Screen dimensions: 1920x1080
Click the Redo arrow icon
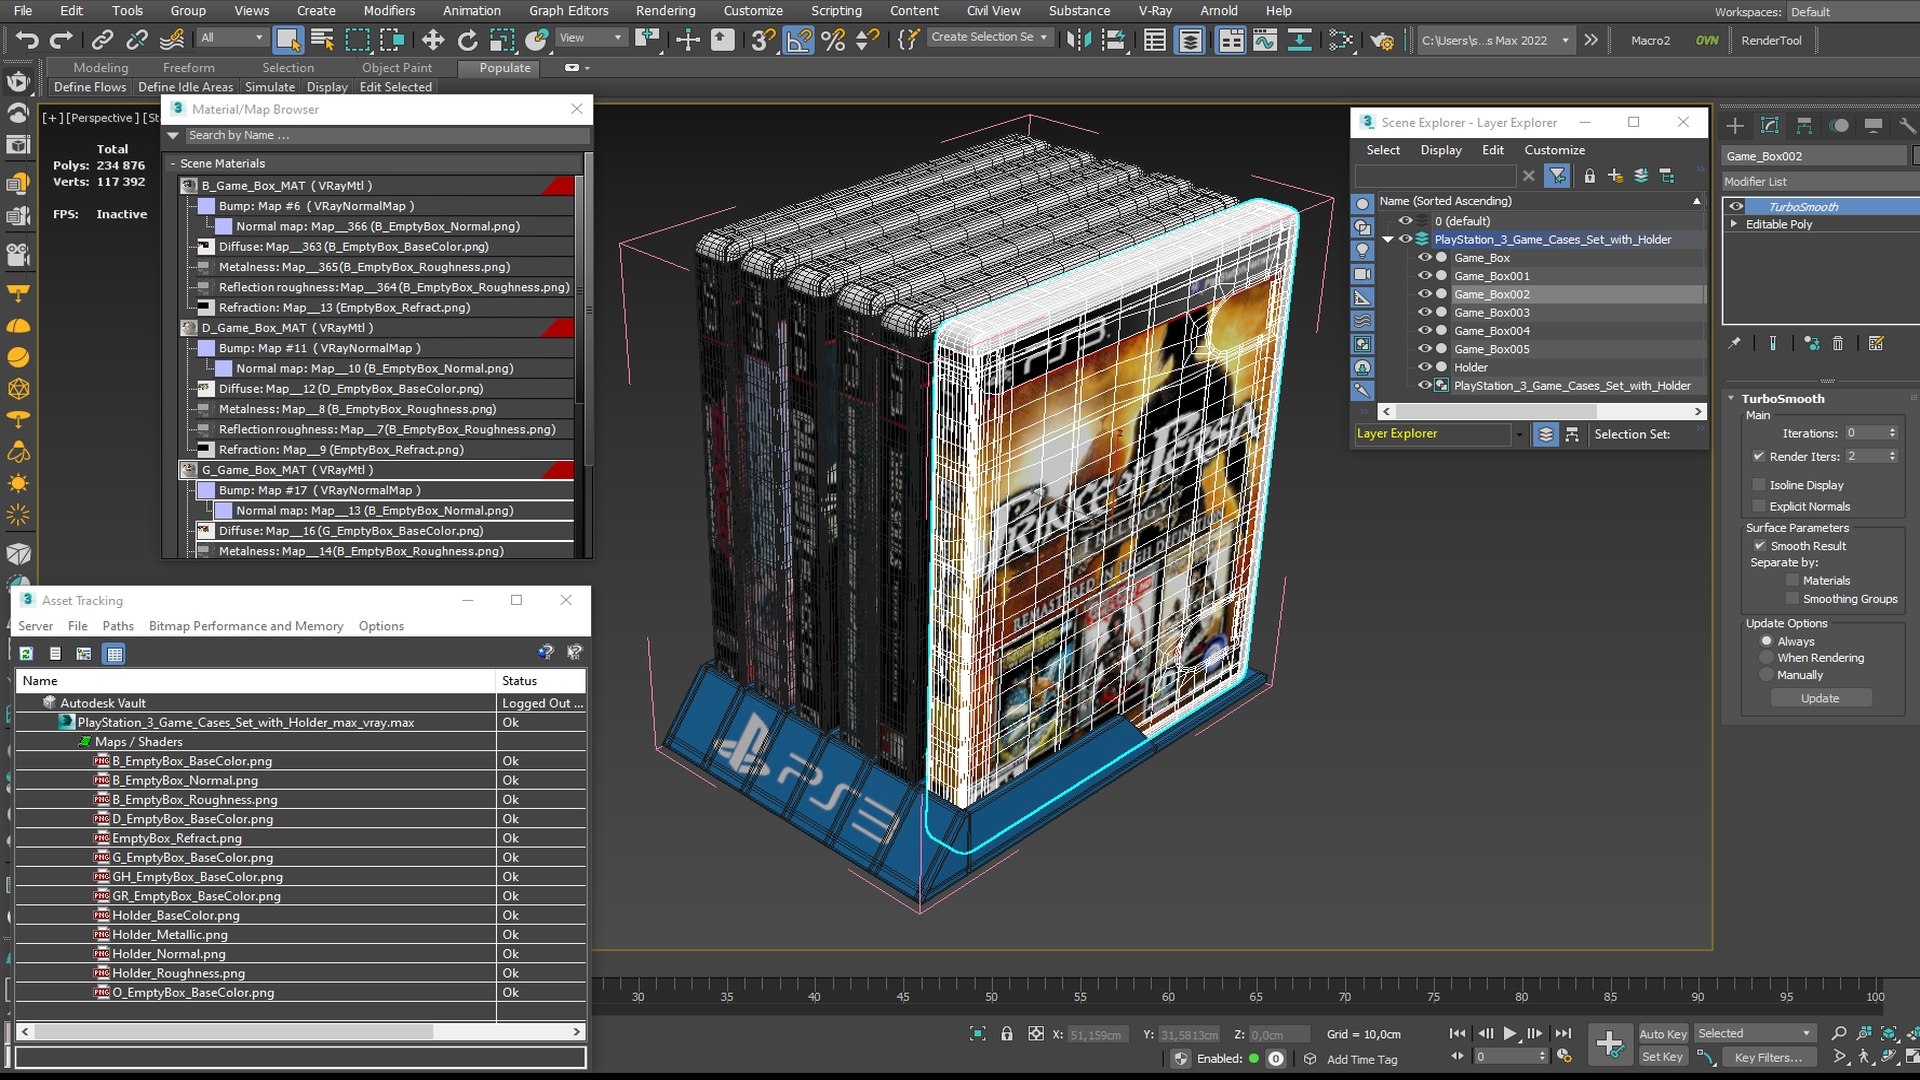62,40
